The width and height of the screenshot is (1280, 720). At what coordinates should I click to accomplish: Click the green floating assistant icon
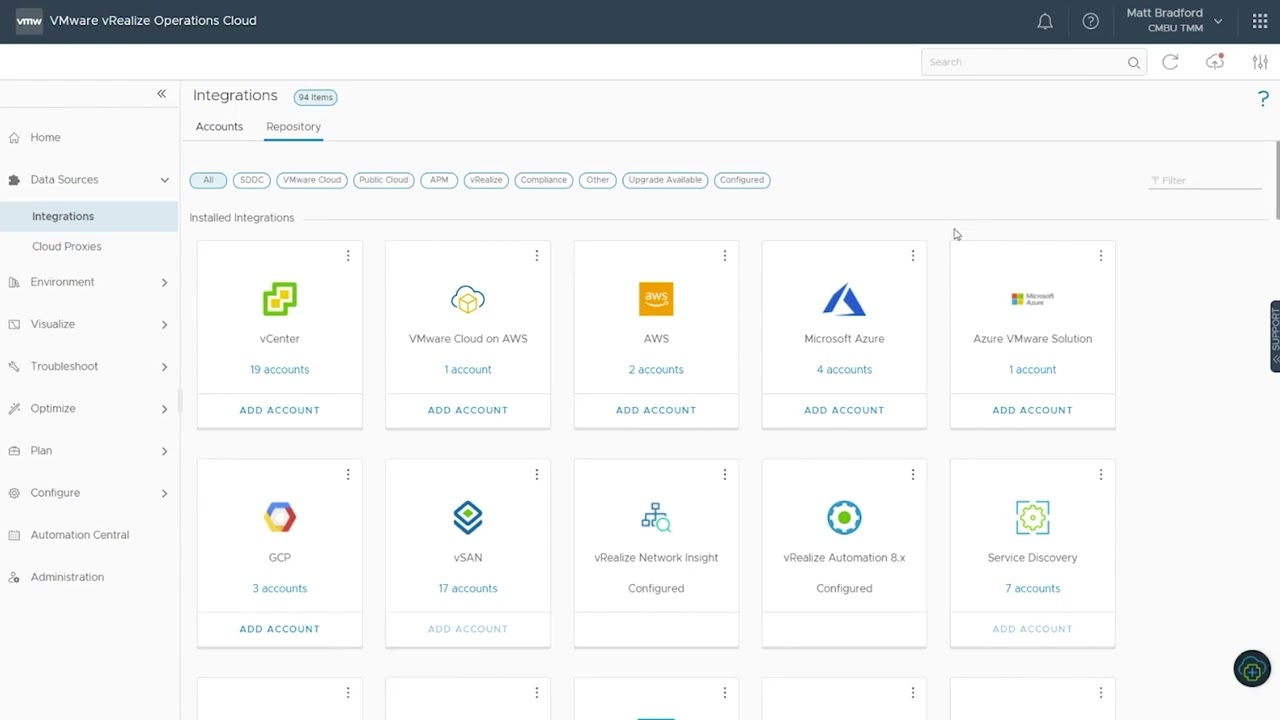(x=1252, y=668)
